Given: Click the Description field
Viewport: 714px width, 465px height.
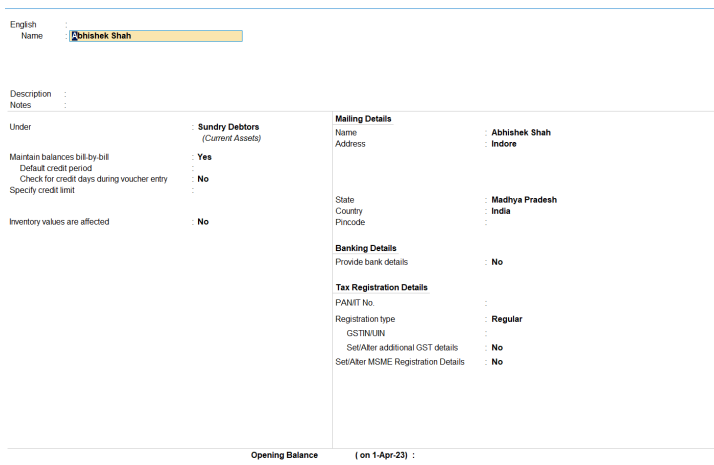Looking at the screenshot, I should 150,94.
